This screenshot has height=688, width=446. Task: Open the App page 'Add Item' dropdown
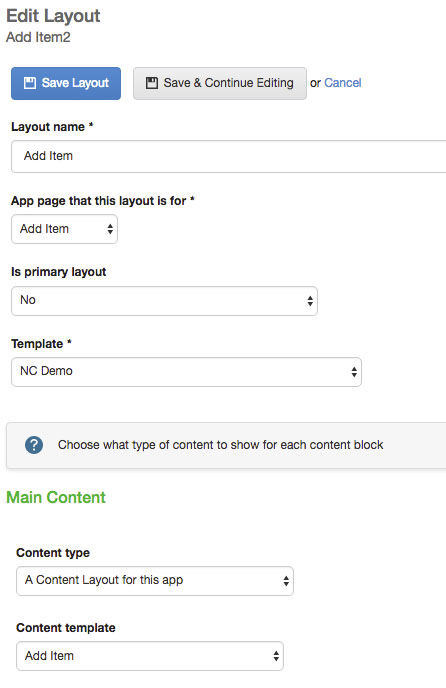point(65,229)
